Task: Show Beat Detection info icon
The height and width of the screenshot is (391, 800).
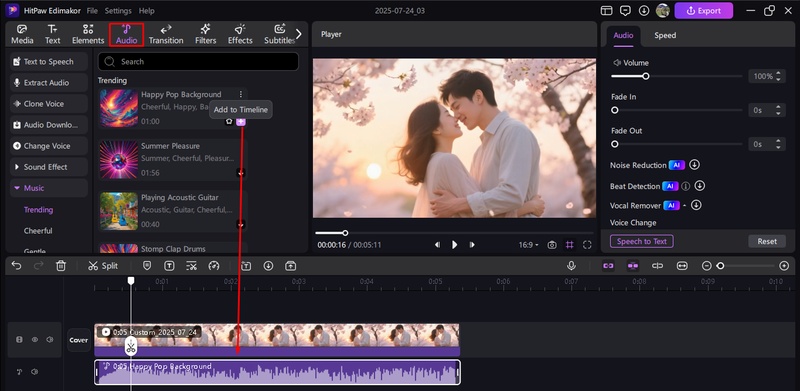Action: [x=686, y=186]
